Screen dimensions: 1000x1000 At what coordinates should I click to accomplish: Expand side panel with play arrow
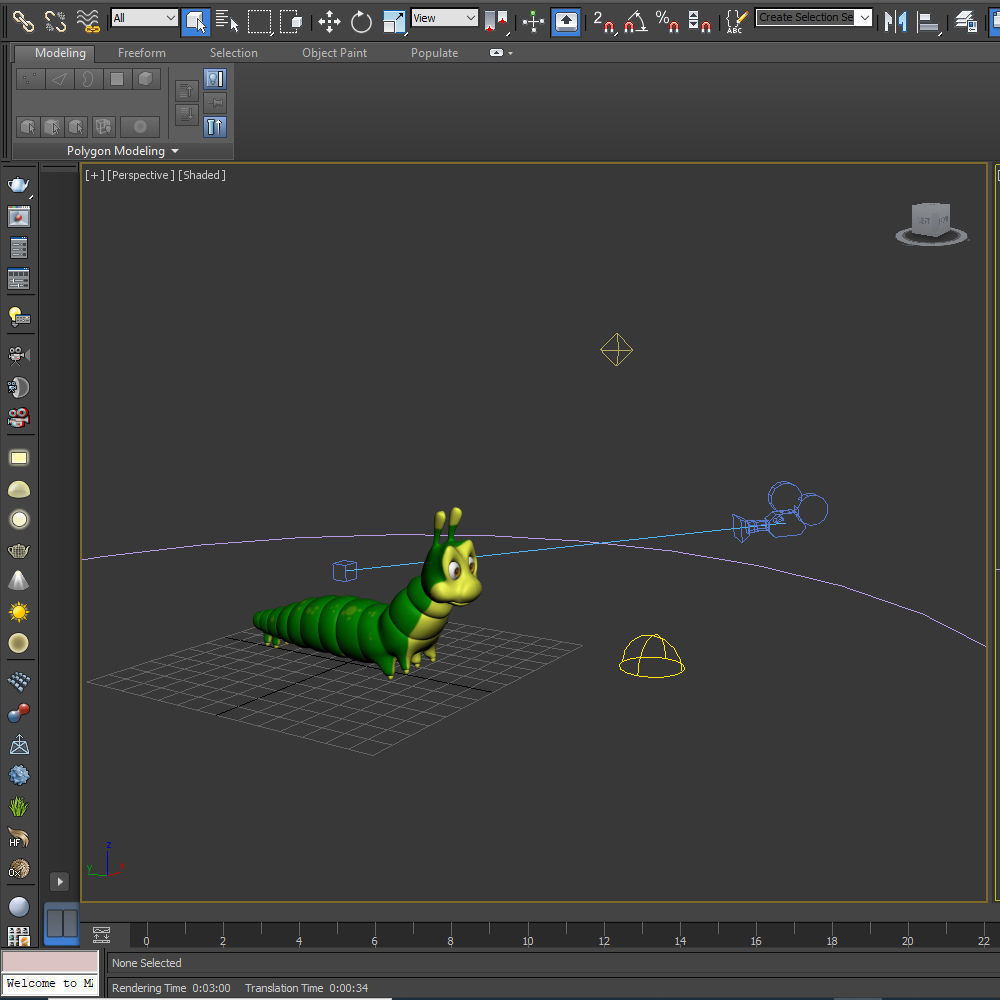59,882
